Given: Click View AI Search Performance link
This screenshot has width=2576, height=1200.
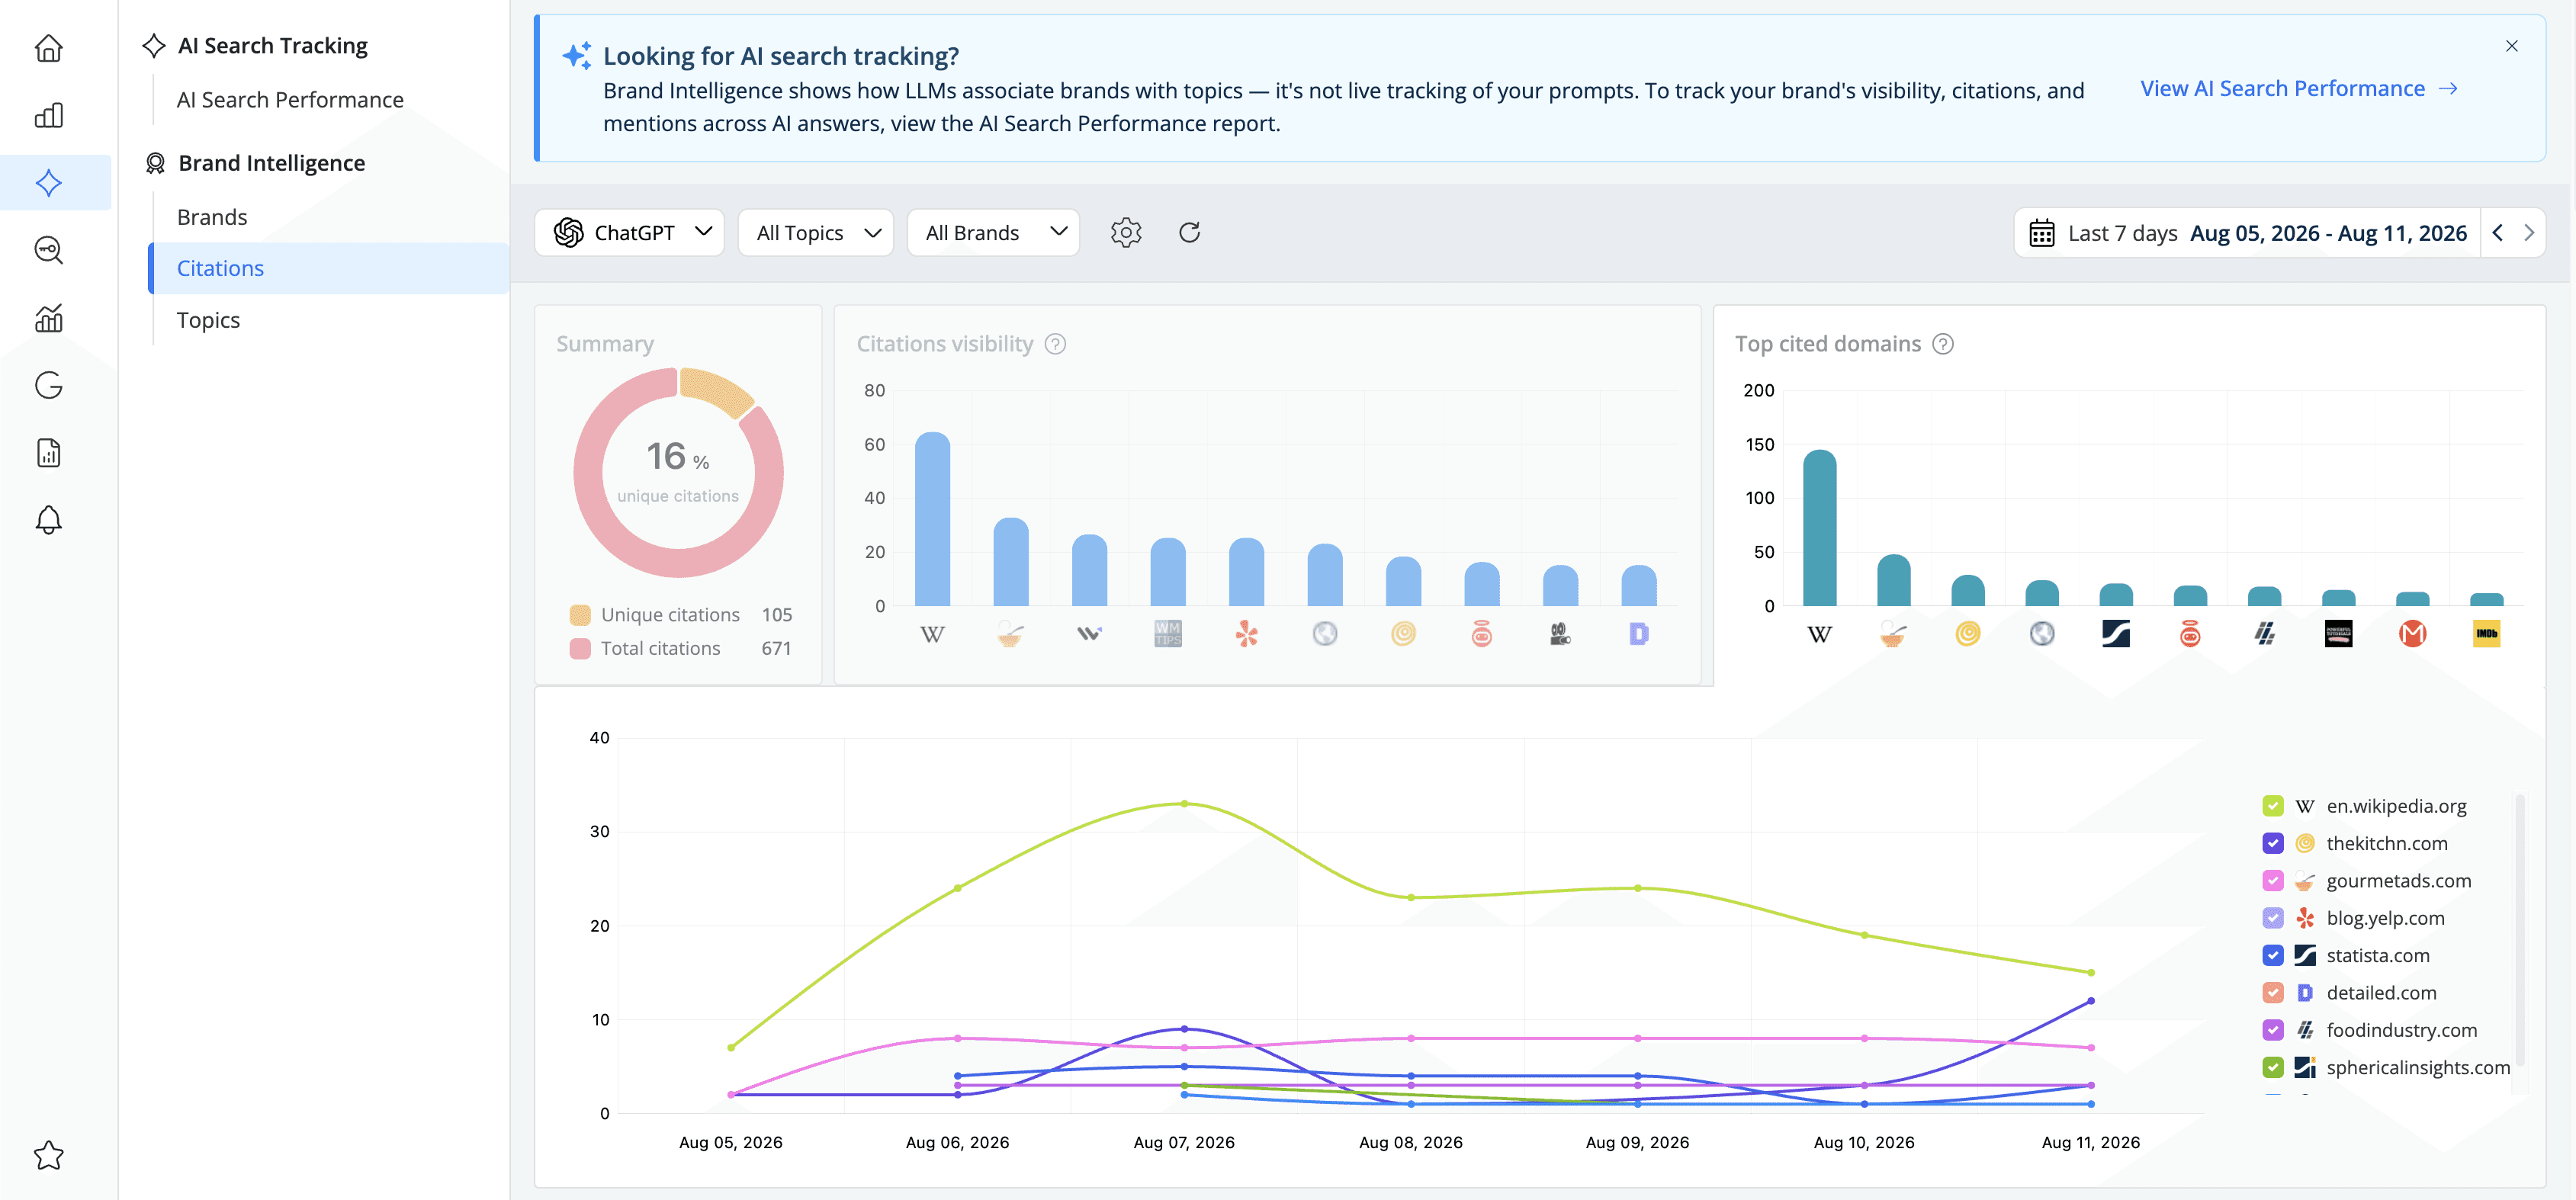Looking at the screenshot, I should 2298,88.
